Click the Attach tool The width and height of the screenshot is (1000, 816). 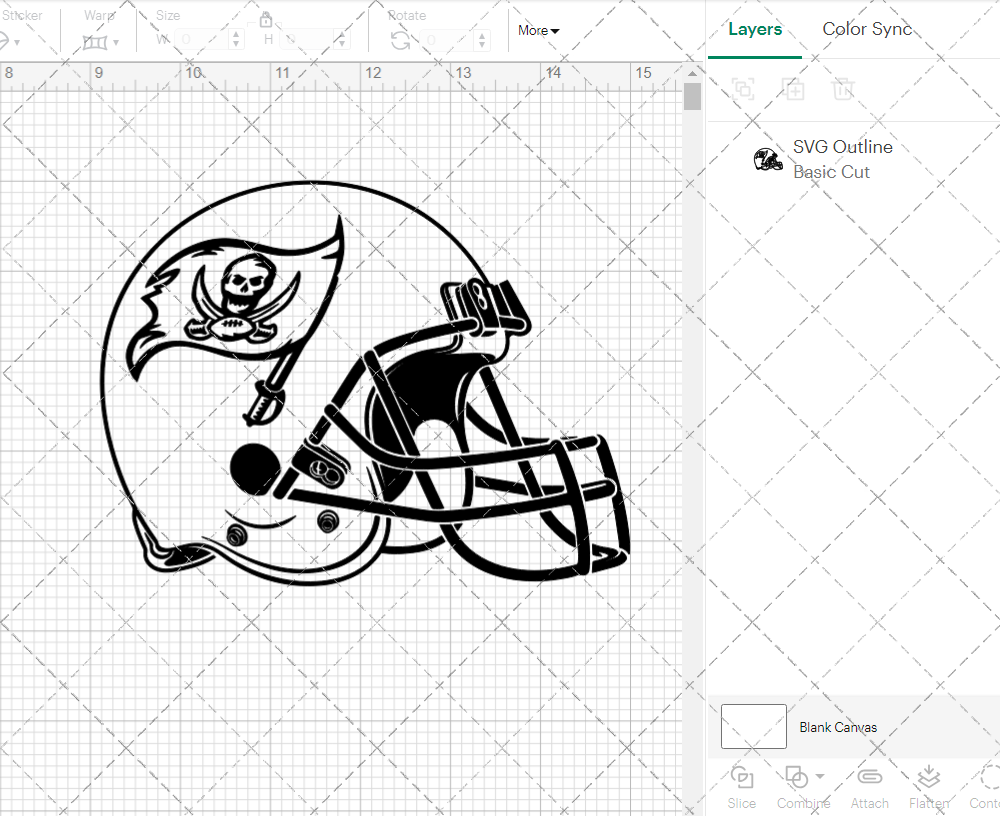click(869, 788)
